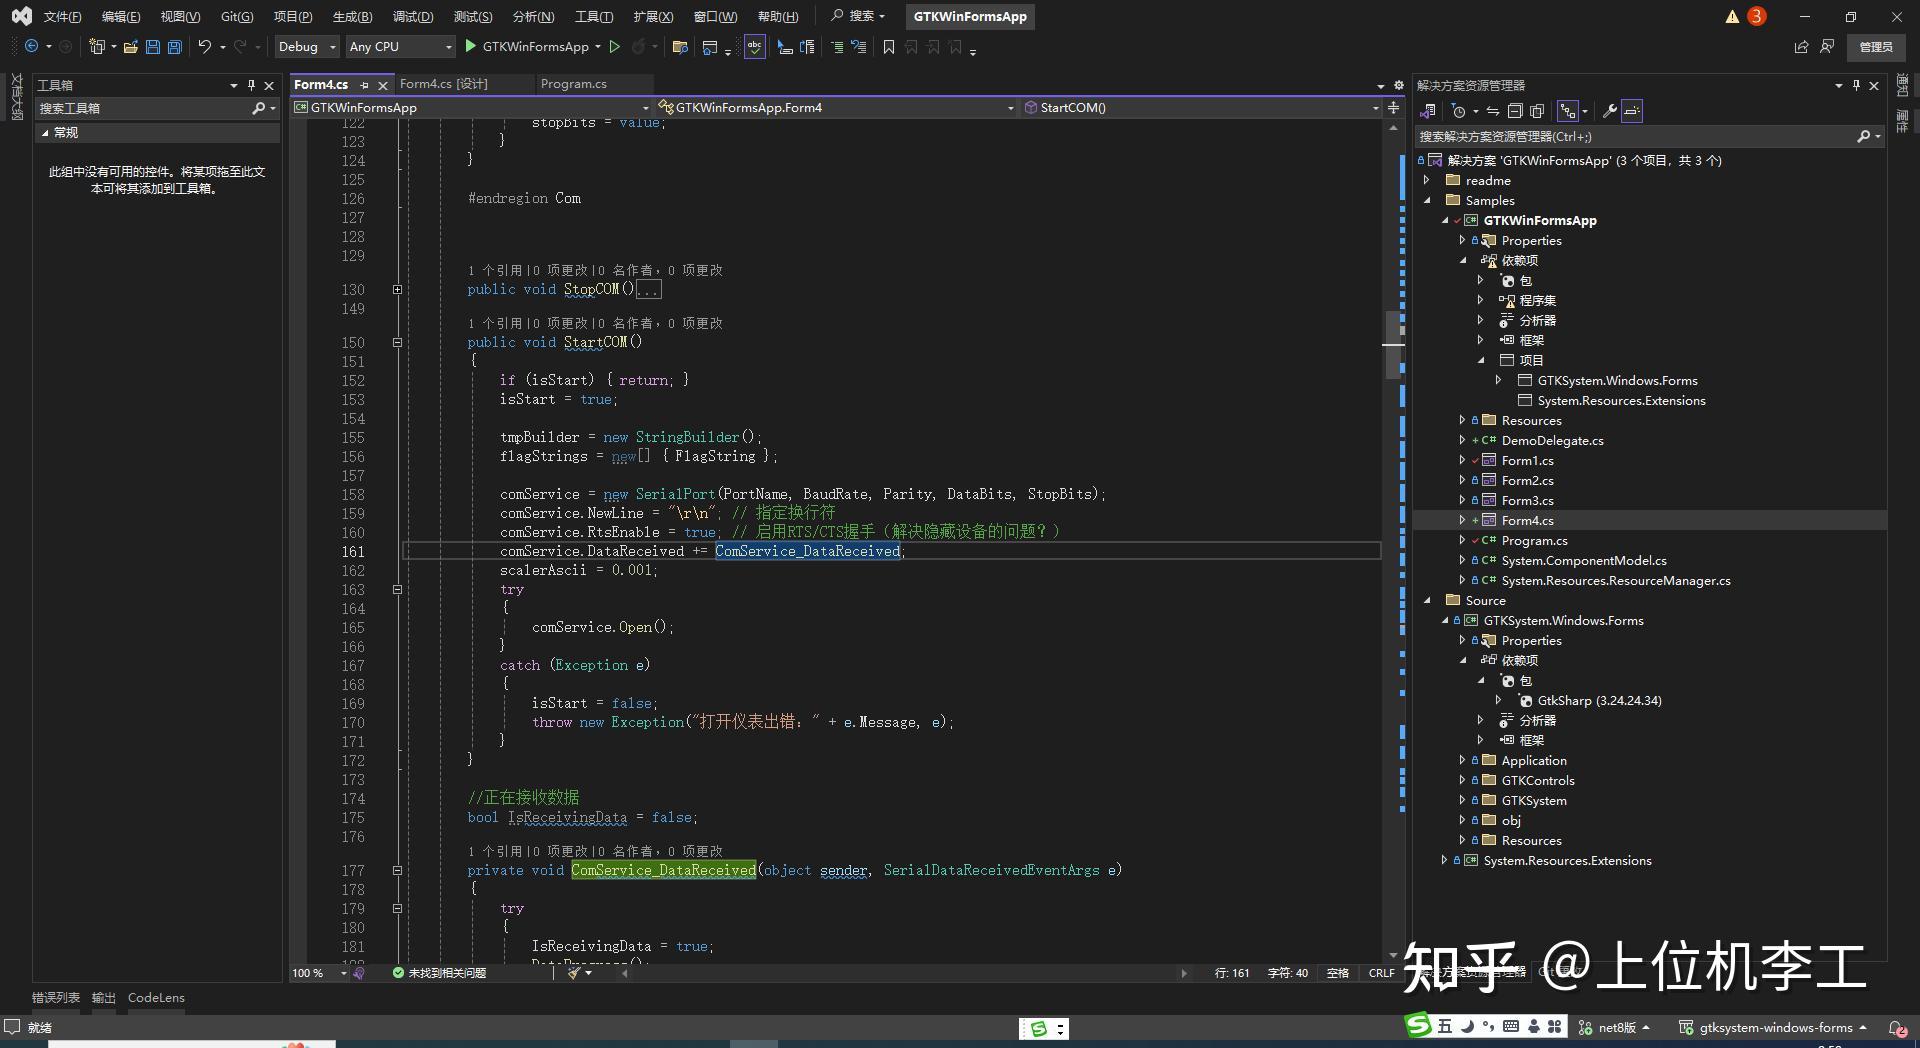This screenshot has height=1048, width=1920.
Task: Undo the last edit
Action: coord(204,46)
